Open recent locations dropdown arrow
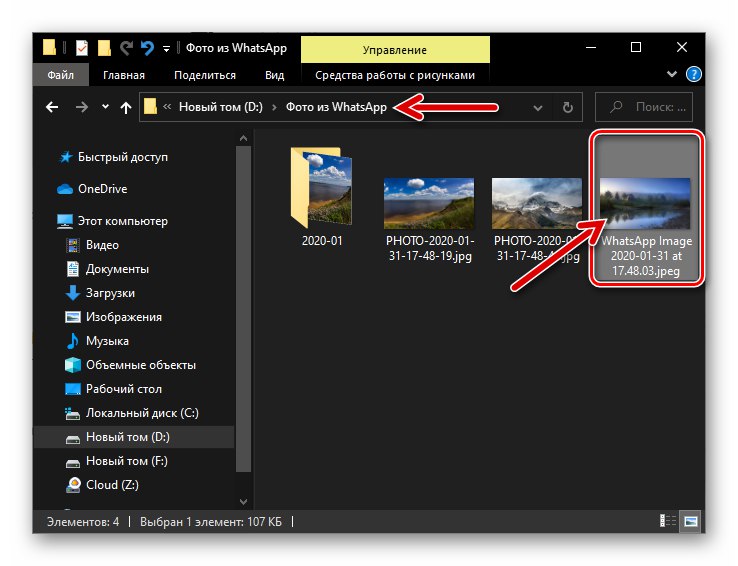Viewport: 738px width, 566px height. tap(105, 107)
